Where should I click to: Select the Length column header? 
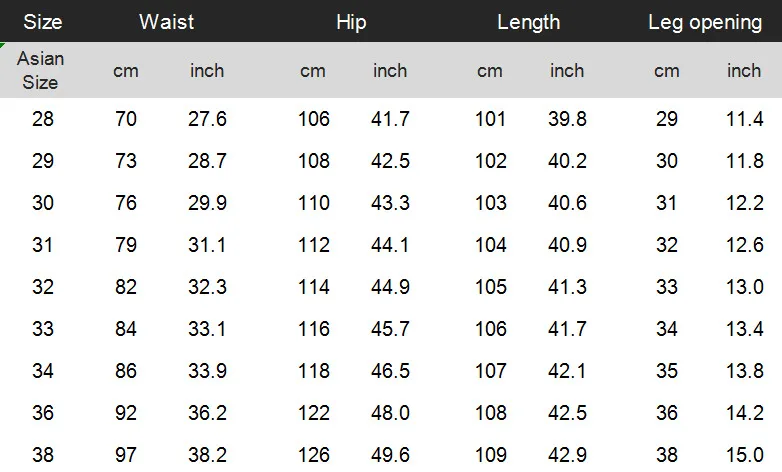pos(529,23)
